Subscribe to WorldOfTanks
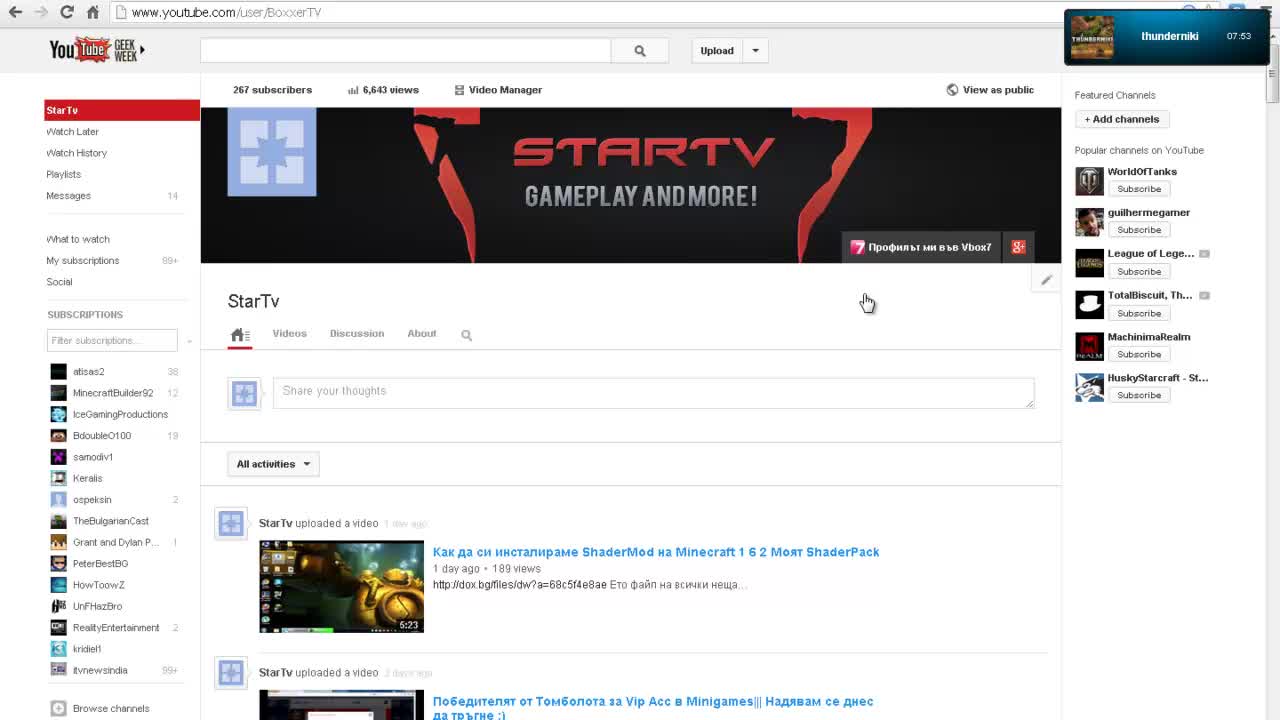This screenshot has width=1280, height=720. 1139,189
